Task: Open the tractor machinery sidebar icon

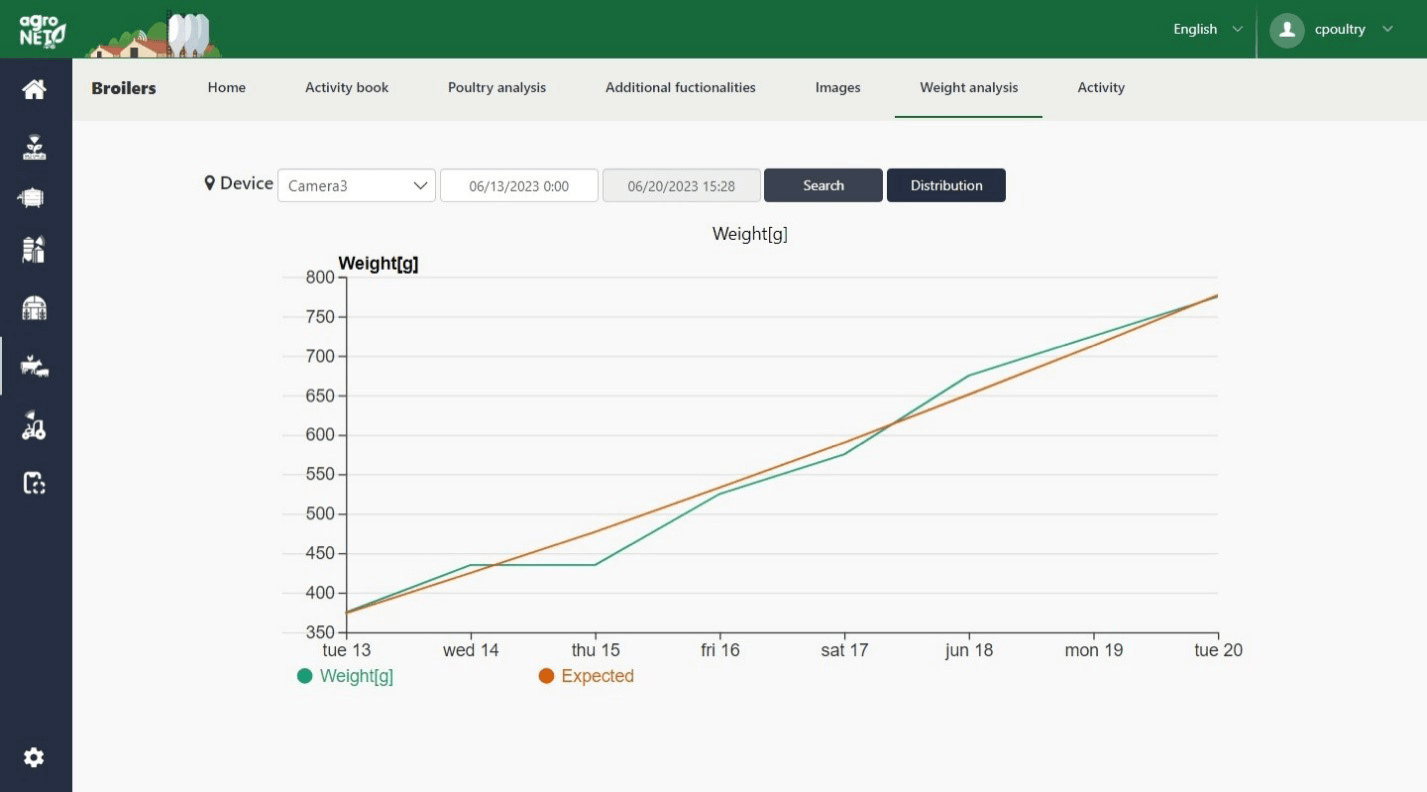Action: (x=34, y=426)
